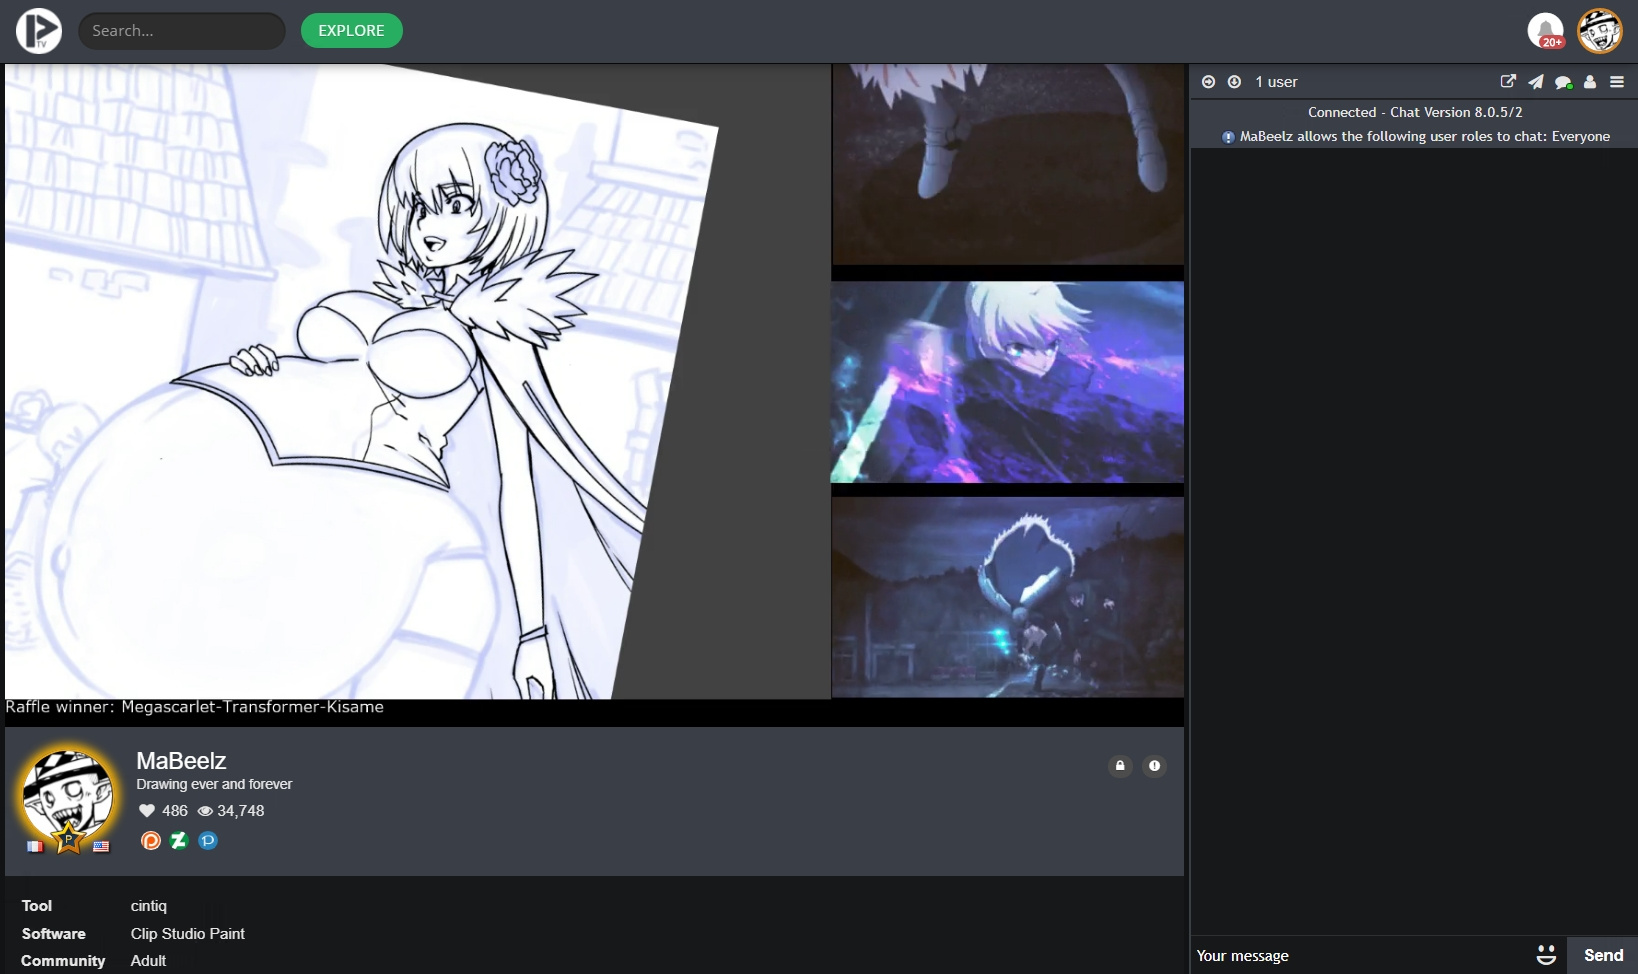Image resolution: width=1638 pixels, height=974 pixels.
Task: Click the 'Adult' community value
Action: tap(148, 961)
